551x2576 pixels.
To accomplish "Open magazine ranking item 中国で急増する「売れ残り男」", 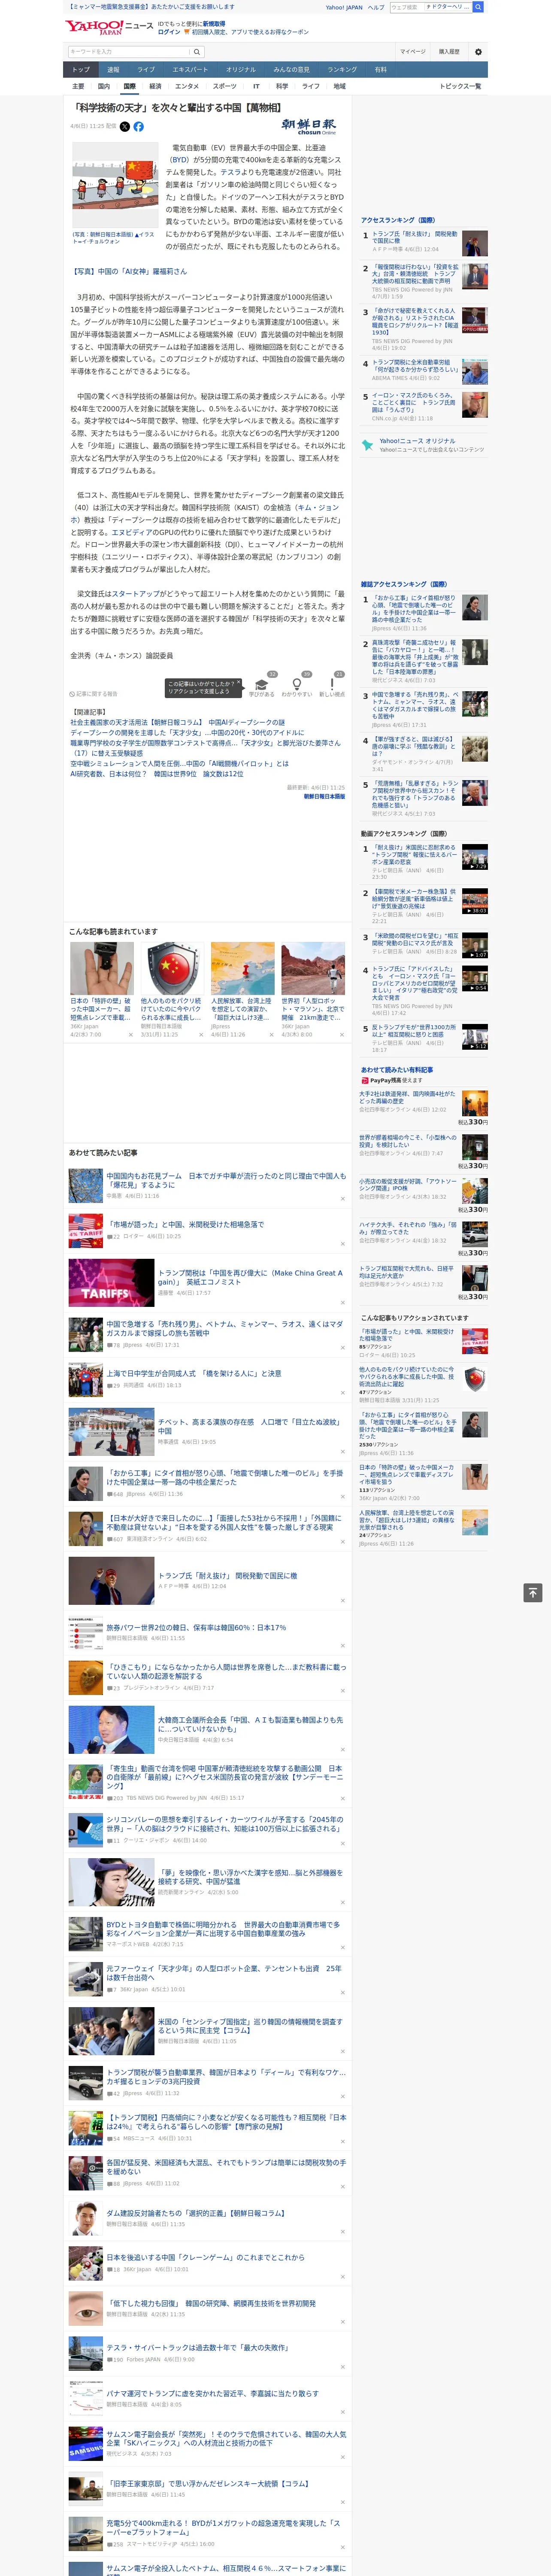I will [414, 705].
